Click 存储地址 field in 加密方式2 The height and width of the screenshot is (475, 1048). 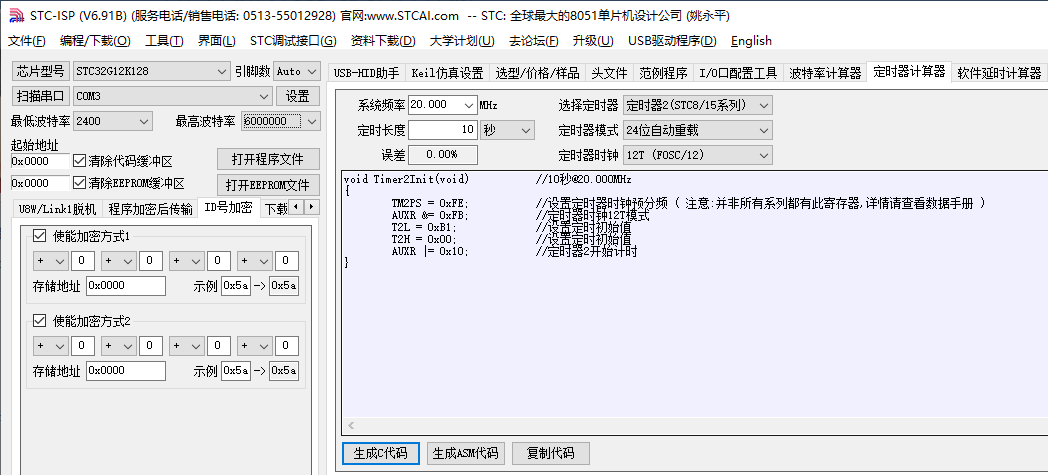(x=126, y=371)
